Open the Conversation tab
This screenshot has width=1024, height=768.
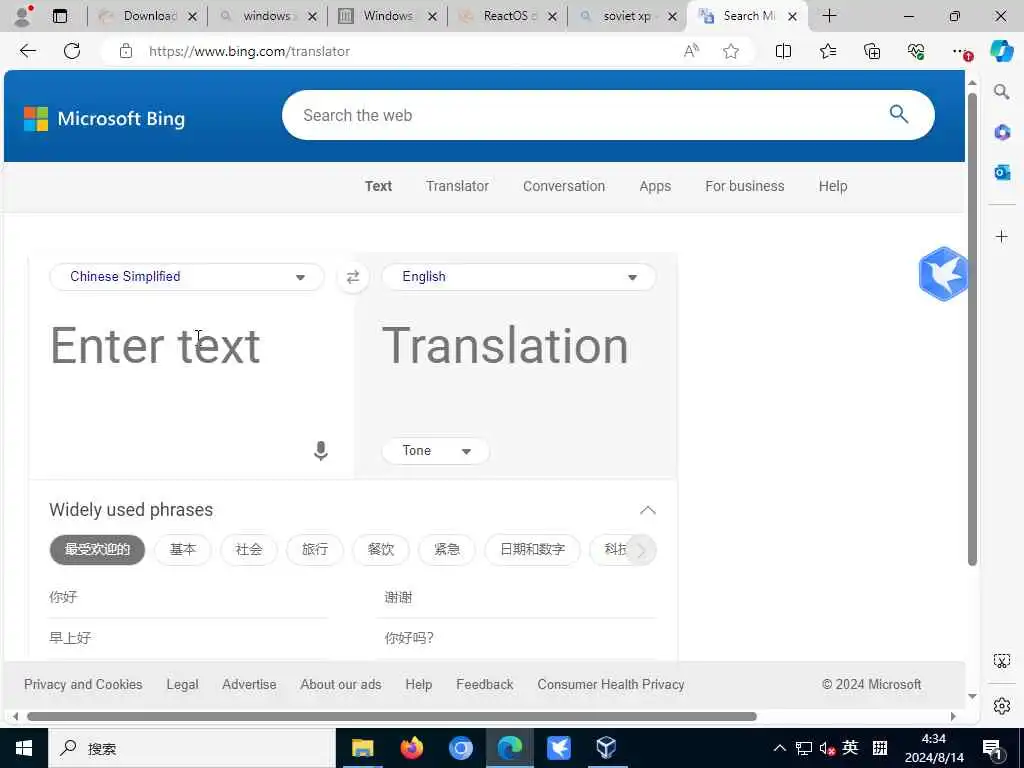click(x=564, y=186)
